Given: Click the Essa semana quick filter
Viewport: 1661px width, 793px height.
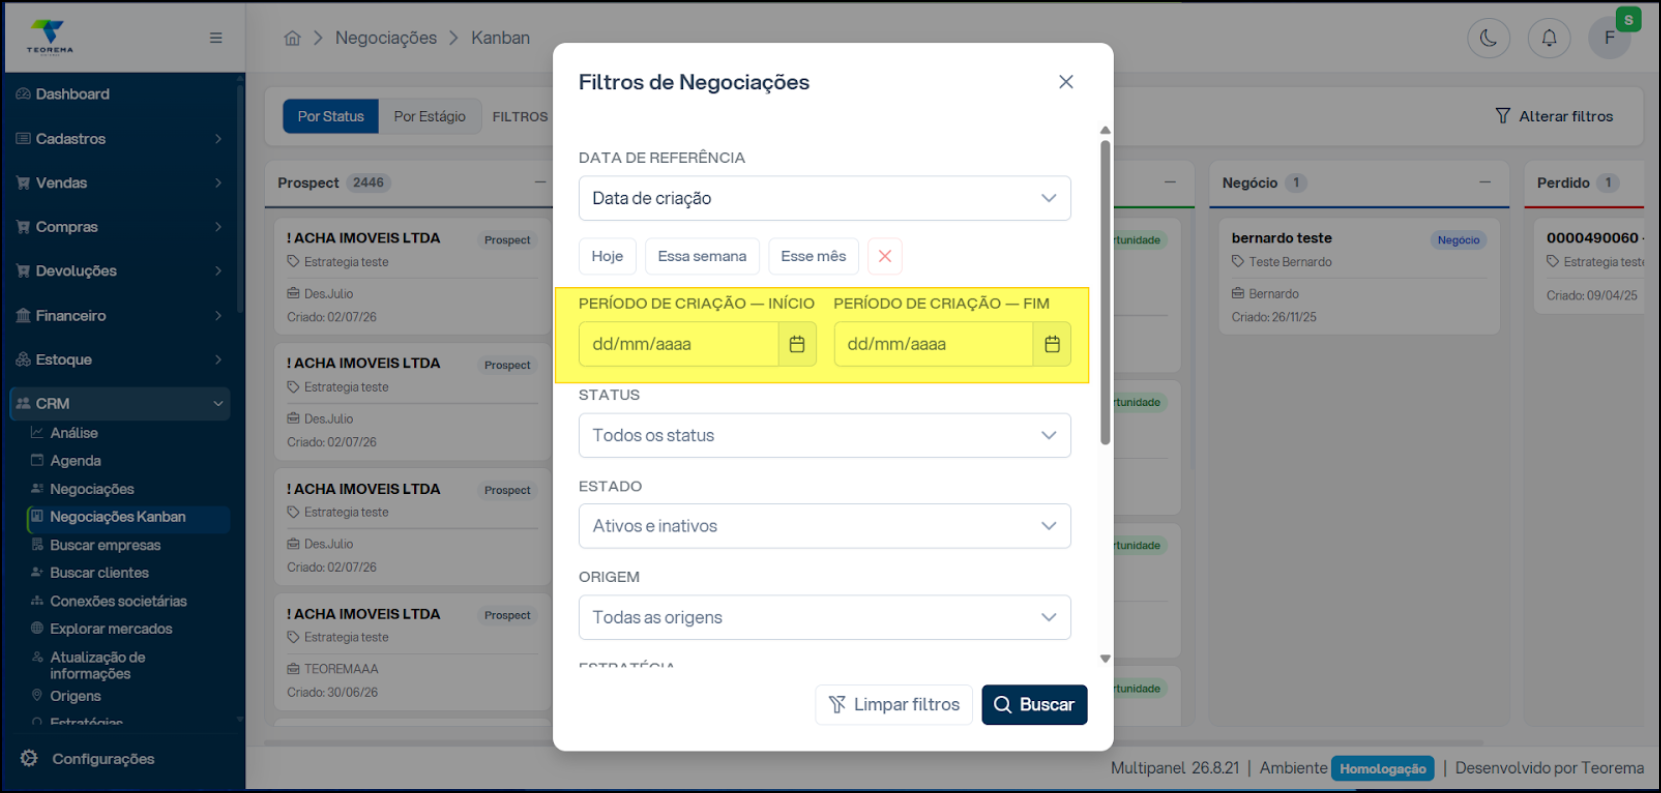Looking at the screenshot, I should (x=702, y=256).
